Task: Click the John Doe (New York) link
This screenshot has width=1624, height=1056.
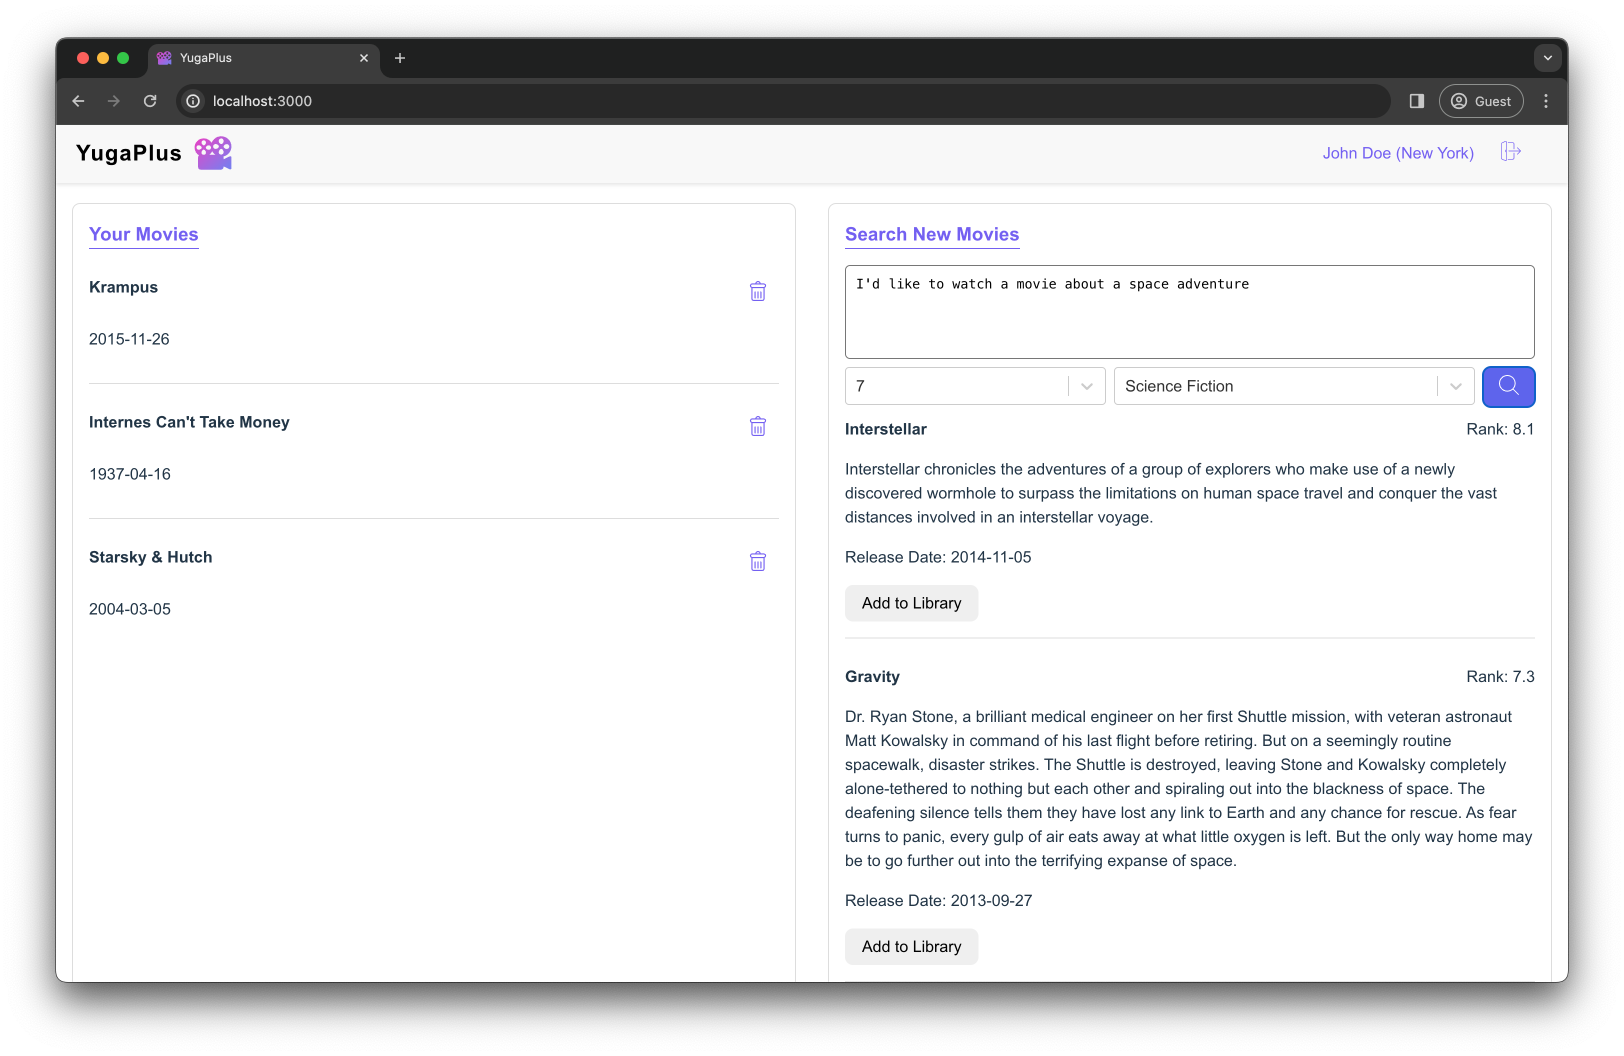Action: 1397,153
